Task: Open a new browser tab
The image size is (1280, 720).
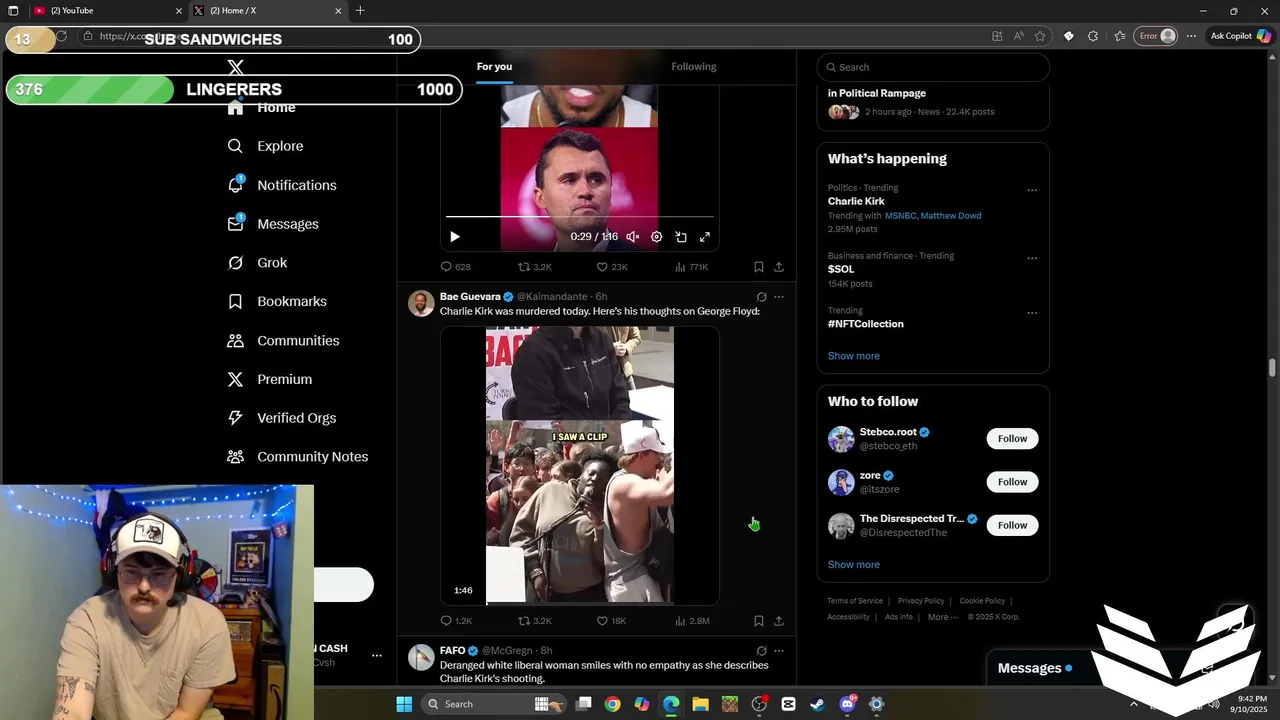Action: click(360, 11)
